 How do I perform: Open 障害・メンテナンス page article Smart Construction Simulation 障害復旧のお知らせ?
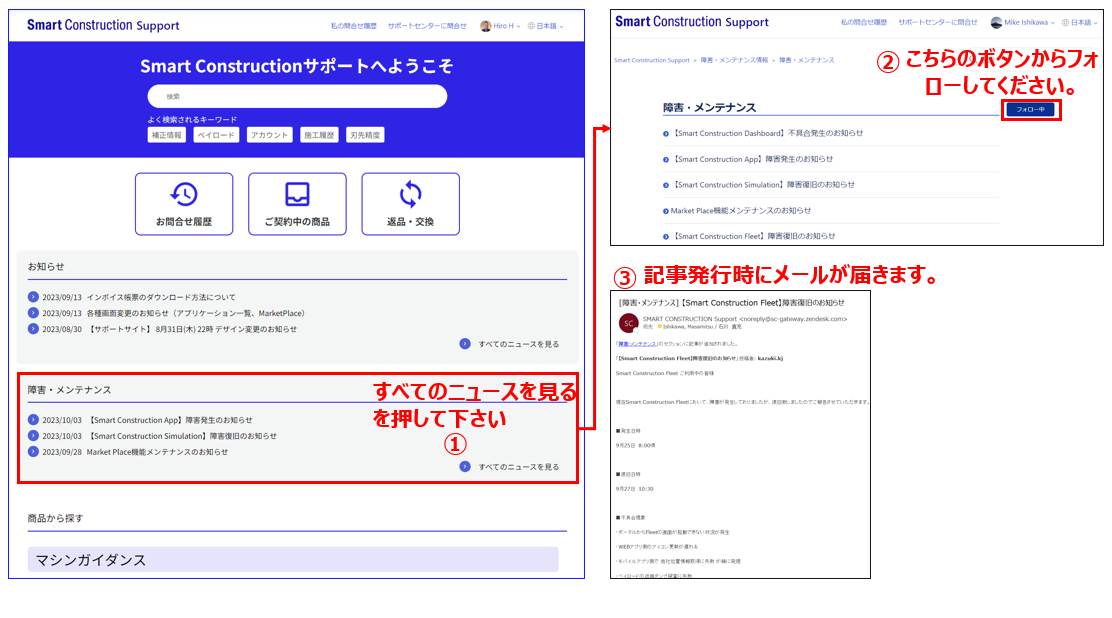pyautogui.click(x=763, y=185)
